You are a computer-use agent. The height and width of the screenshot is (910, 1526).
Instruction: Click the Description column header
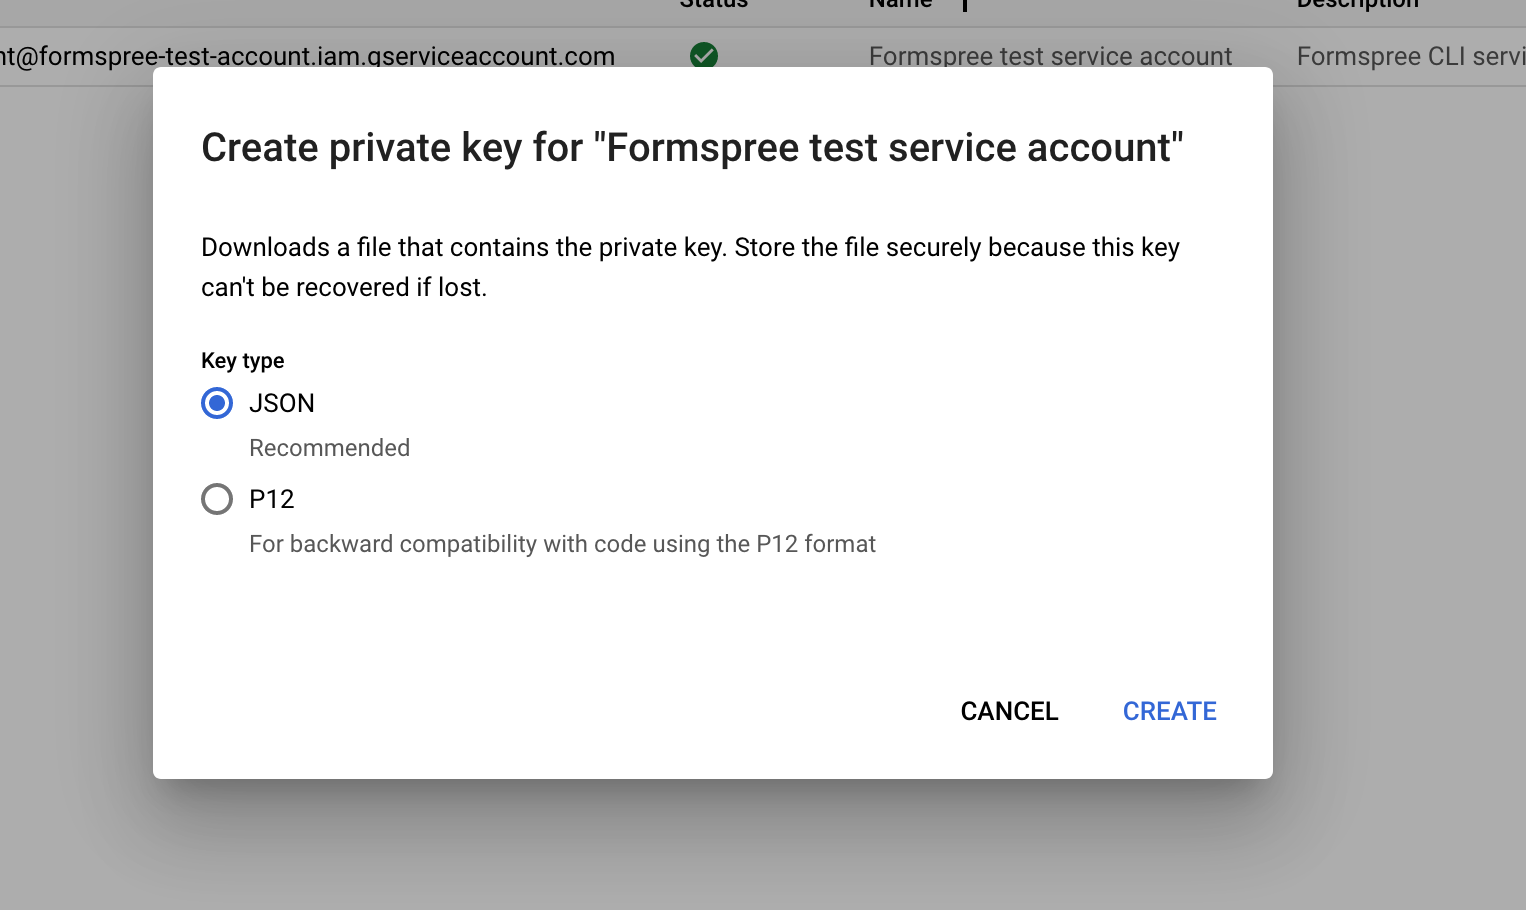[1357, 4]
